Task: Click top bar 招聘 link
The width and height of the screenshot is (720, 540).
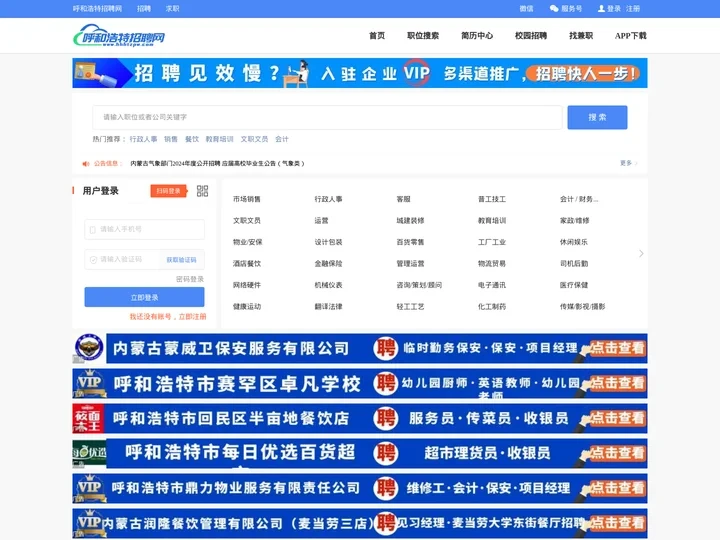Action: point(144,9)
